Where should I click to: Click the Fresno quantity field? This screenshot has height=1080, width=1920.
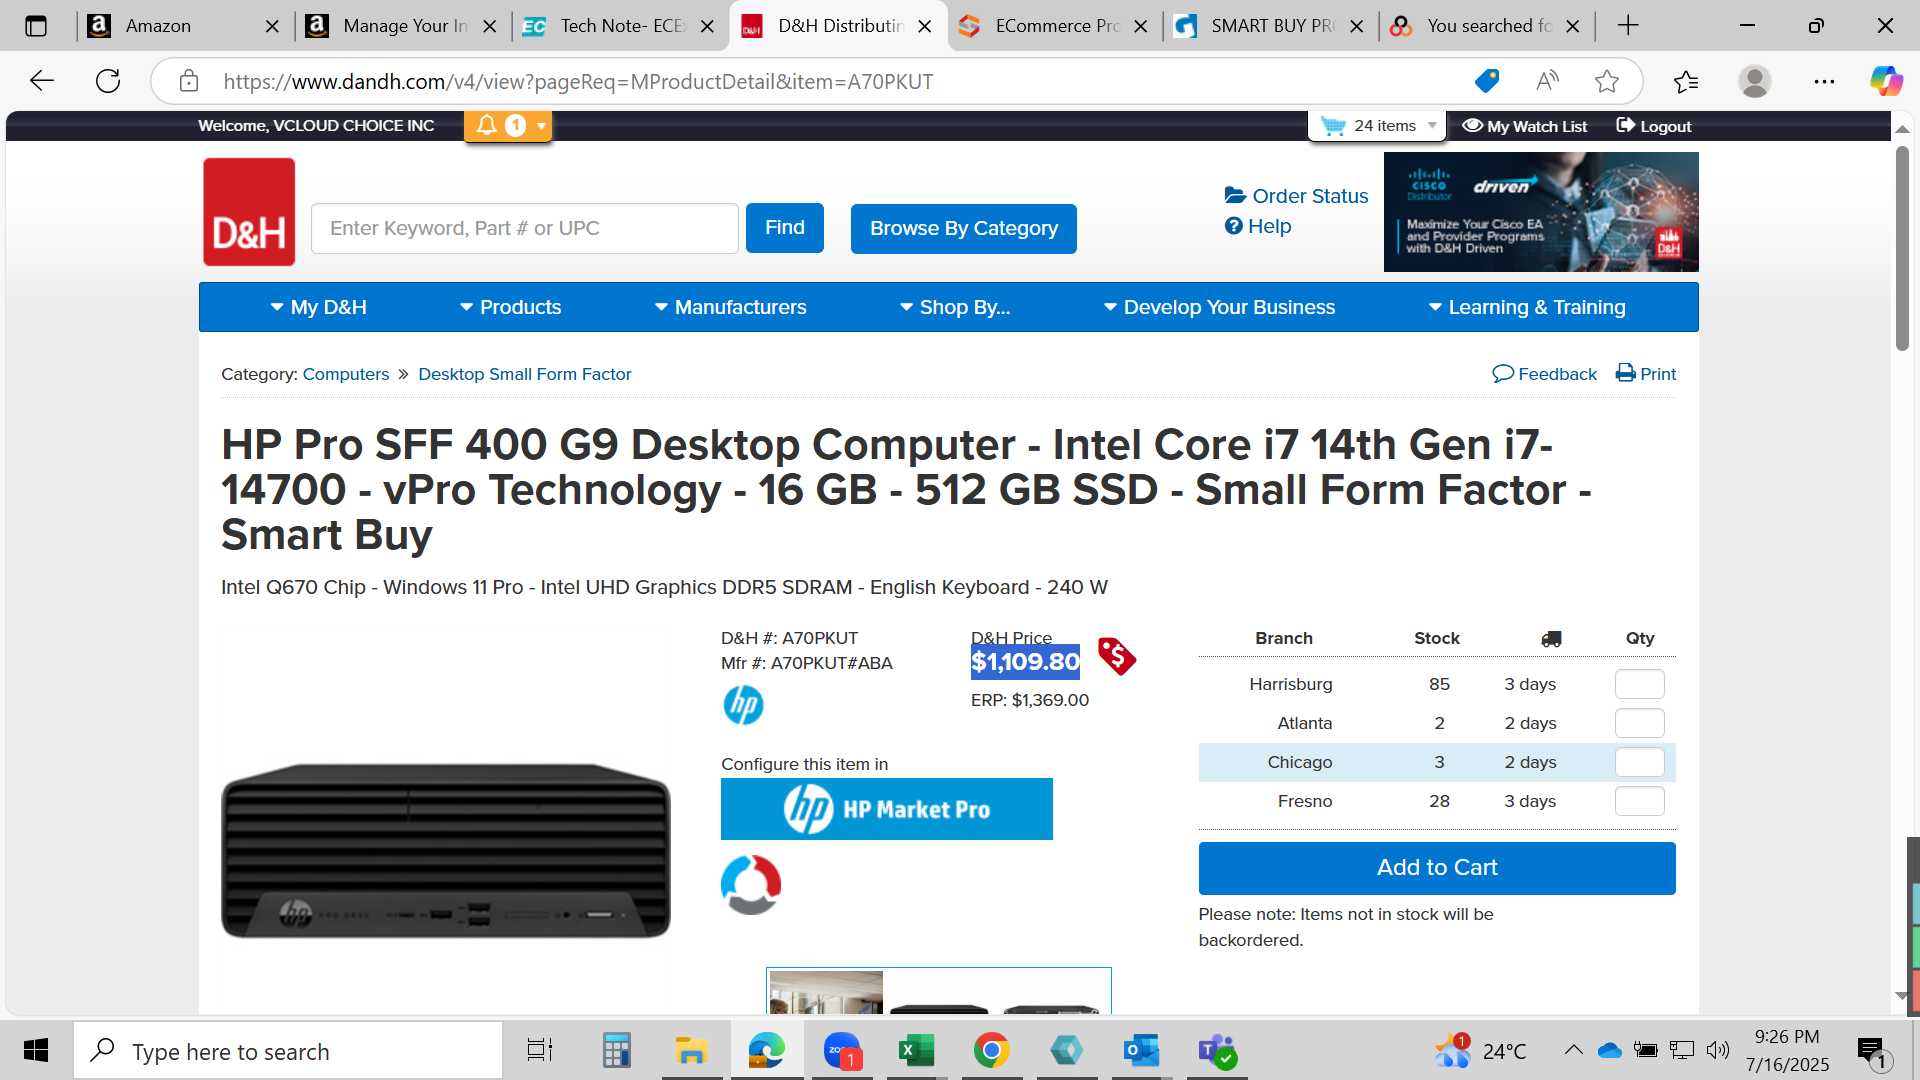[1640, 801]
